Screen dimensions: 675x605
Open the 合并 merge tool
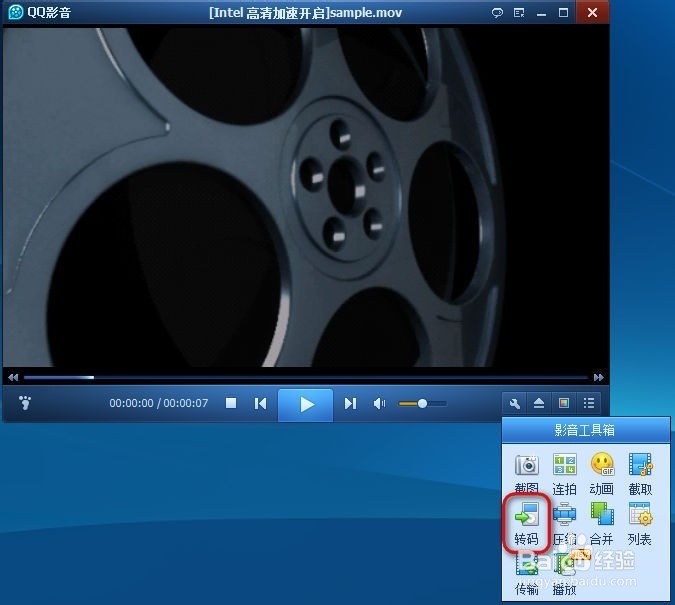pyautogui.click(x=602, y=524)
